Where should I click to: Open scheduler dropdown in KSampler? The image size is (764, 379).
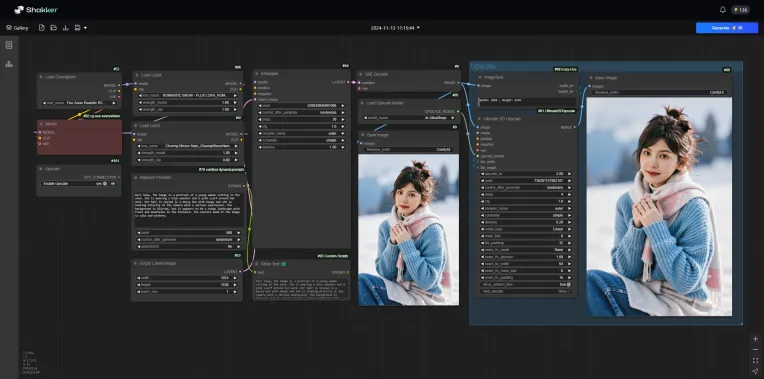click(x=302, y=140)
